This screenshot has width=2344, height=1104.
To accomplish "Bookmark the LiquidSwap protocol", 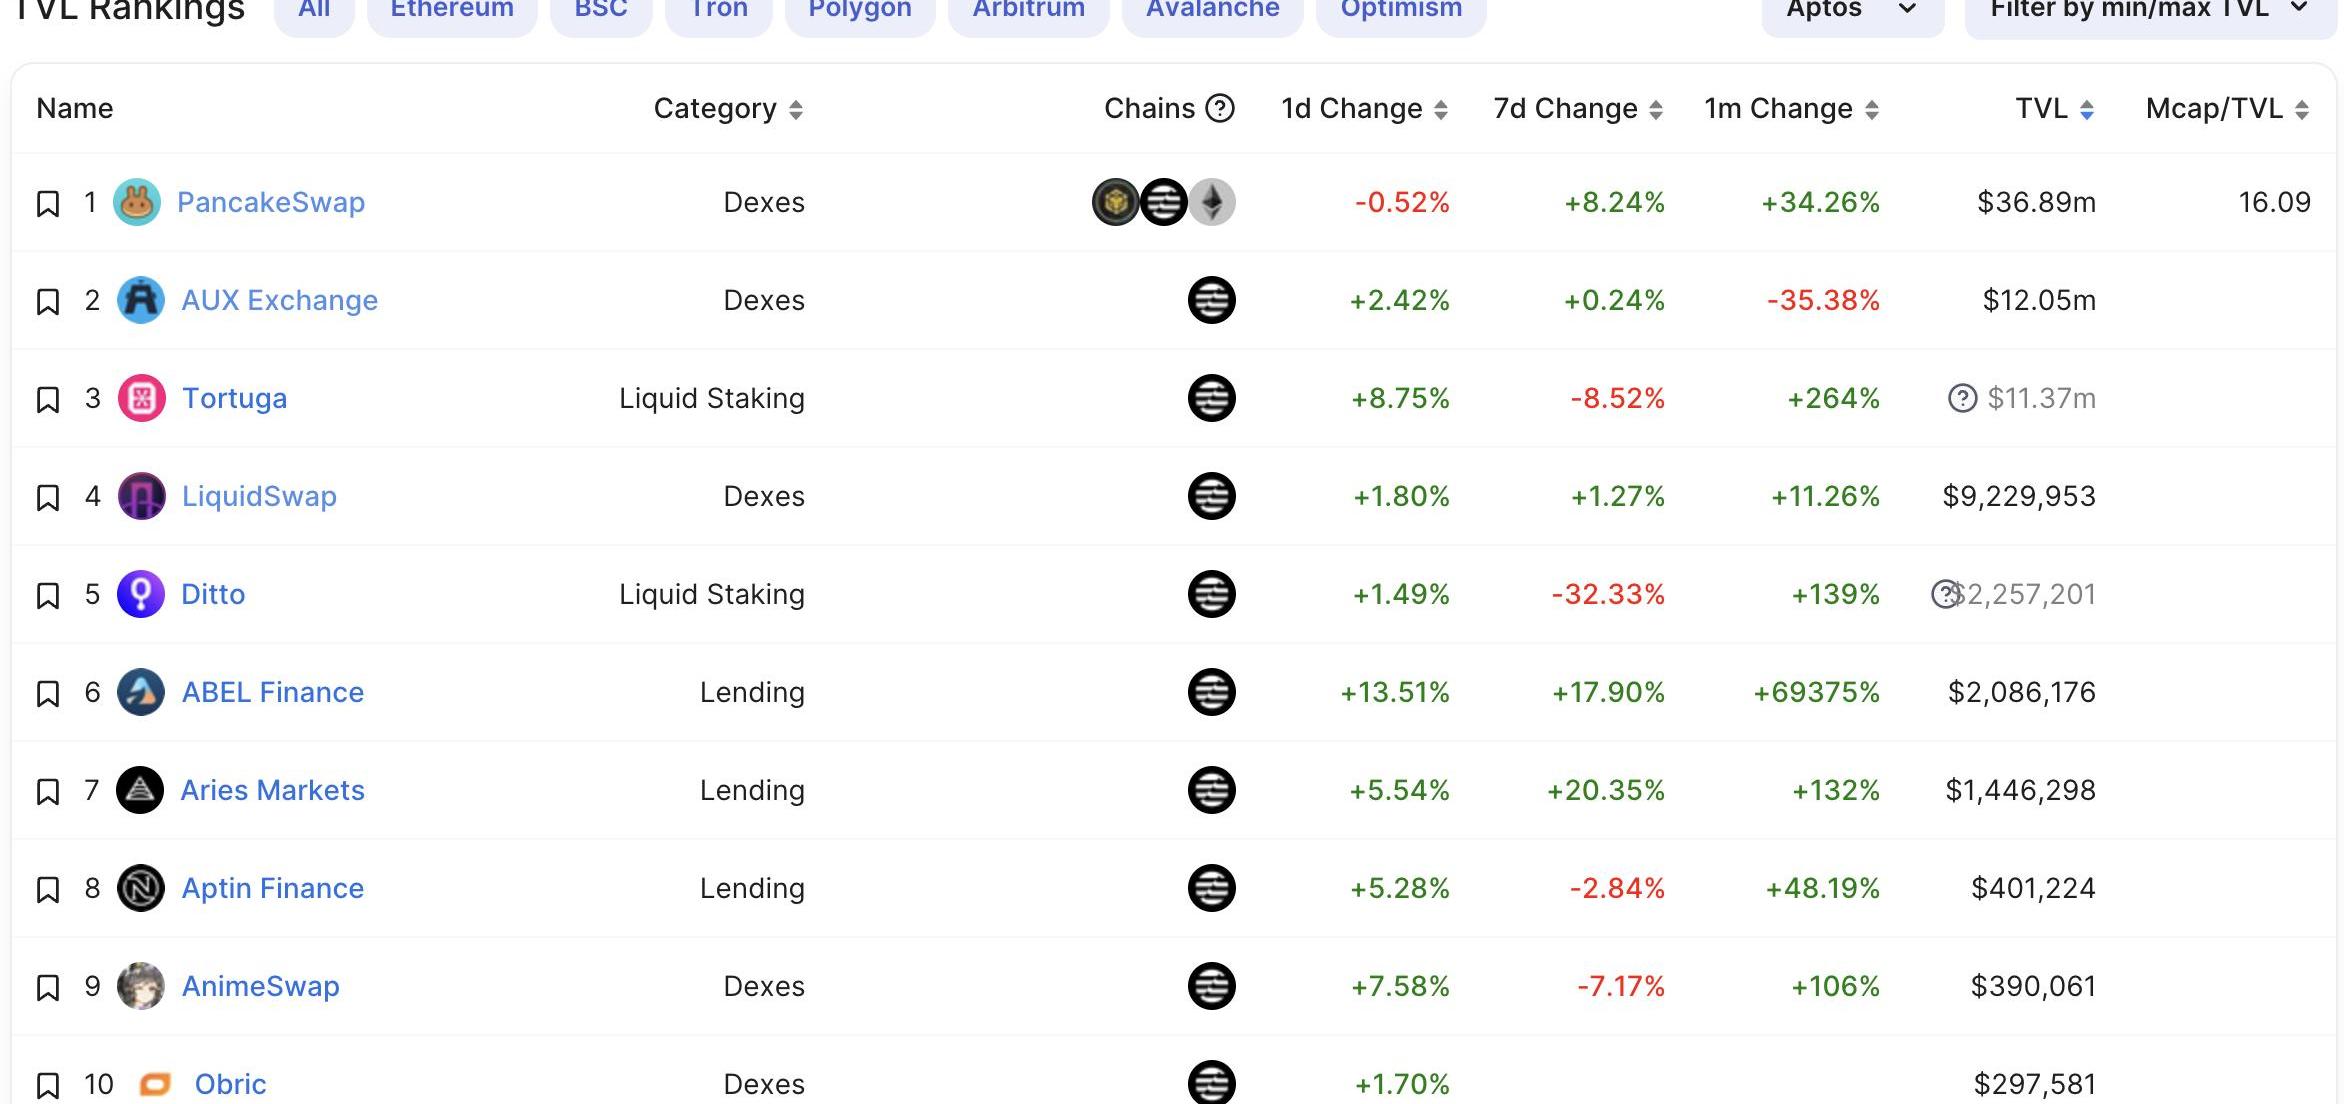I will click(47, 498).
